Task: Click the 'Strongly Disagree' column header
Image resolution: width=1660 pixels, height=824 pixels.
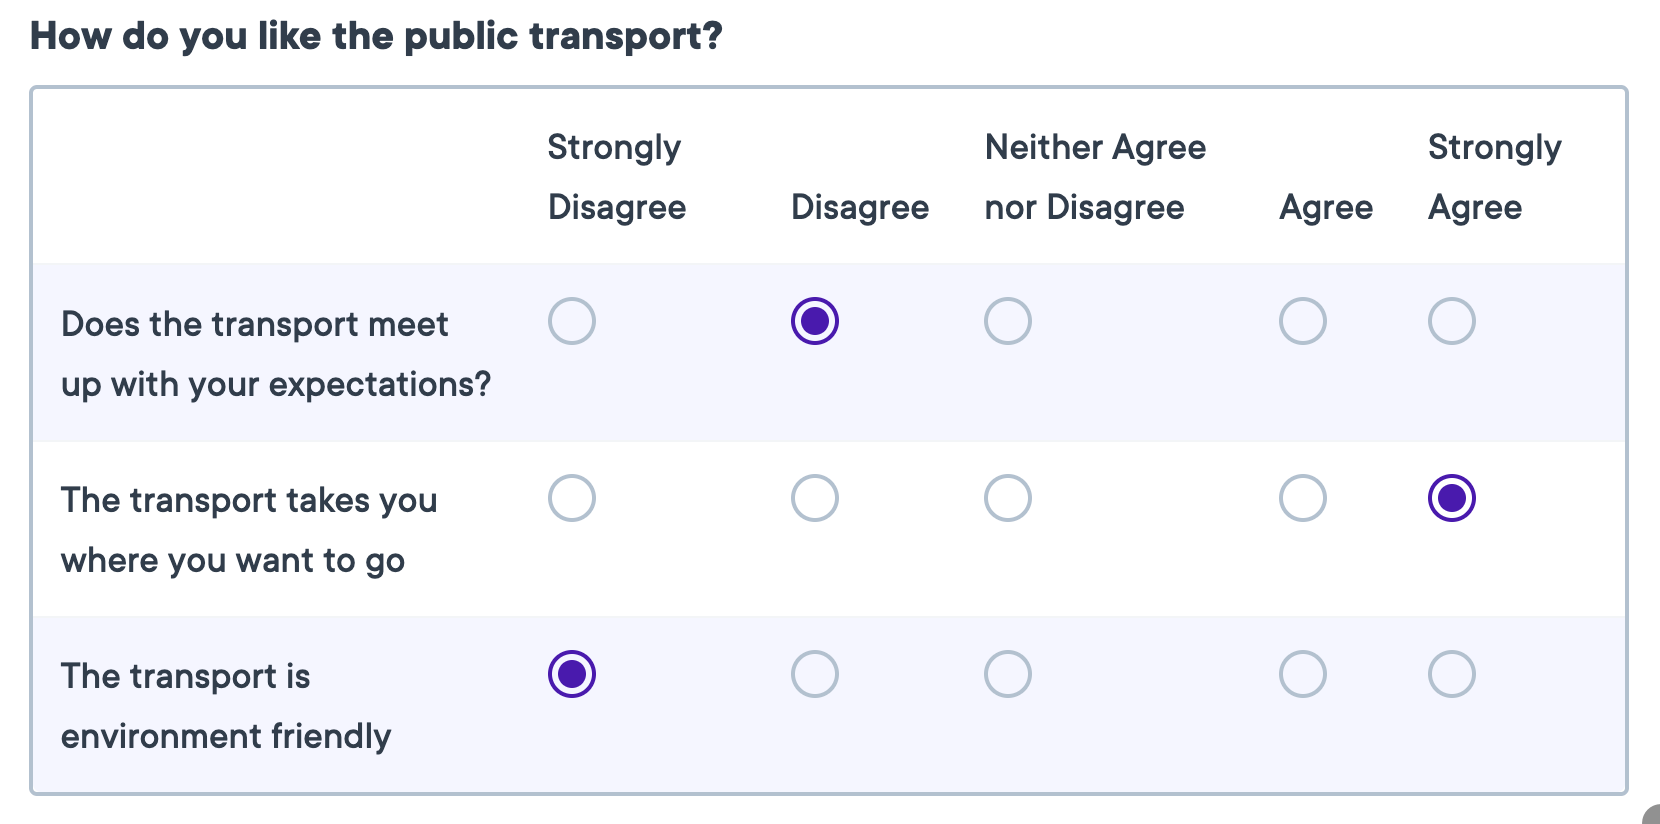Action: point(617,177)
